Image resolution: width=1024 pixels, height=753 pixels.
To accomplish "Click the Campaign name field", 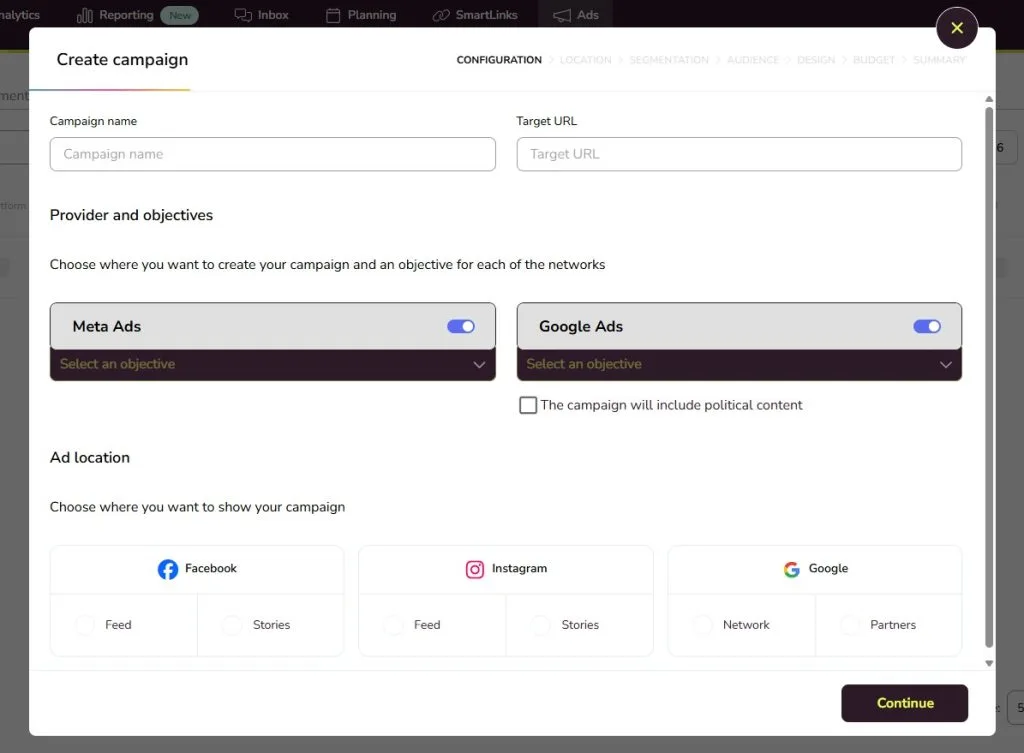I will pyautogui.click(x=272, y=154).
